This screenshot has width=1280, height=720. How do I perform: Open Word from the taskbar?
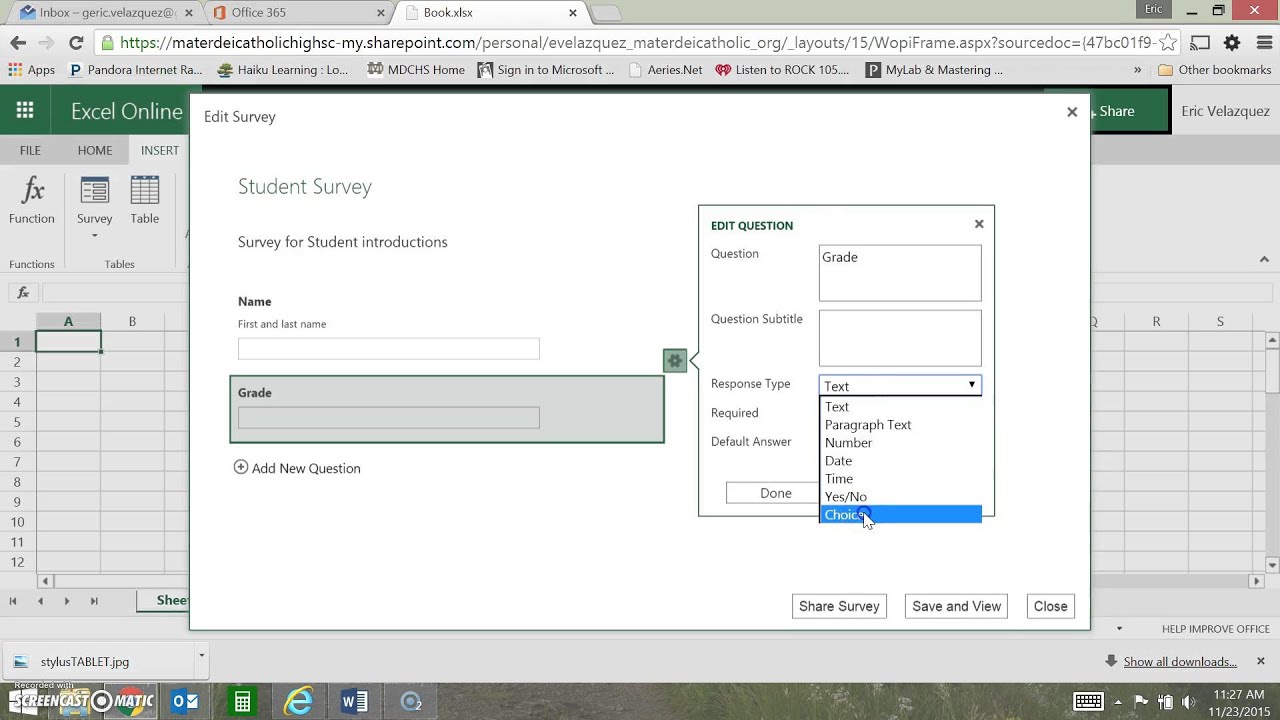click(x=354, y=701)
